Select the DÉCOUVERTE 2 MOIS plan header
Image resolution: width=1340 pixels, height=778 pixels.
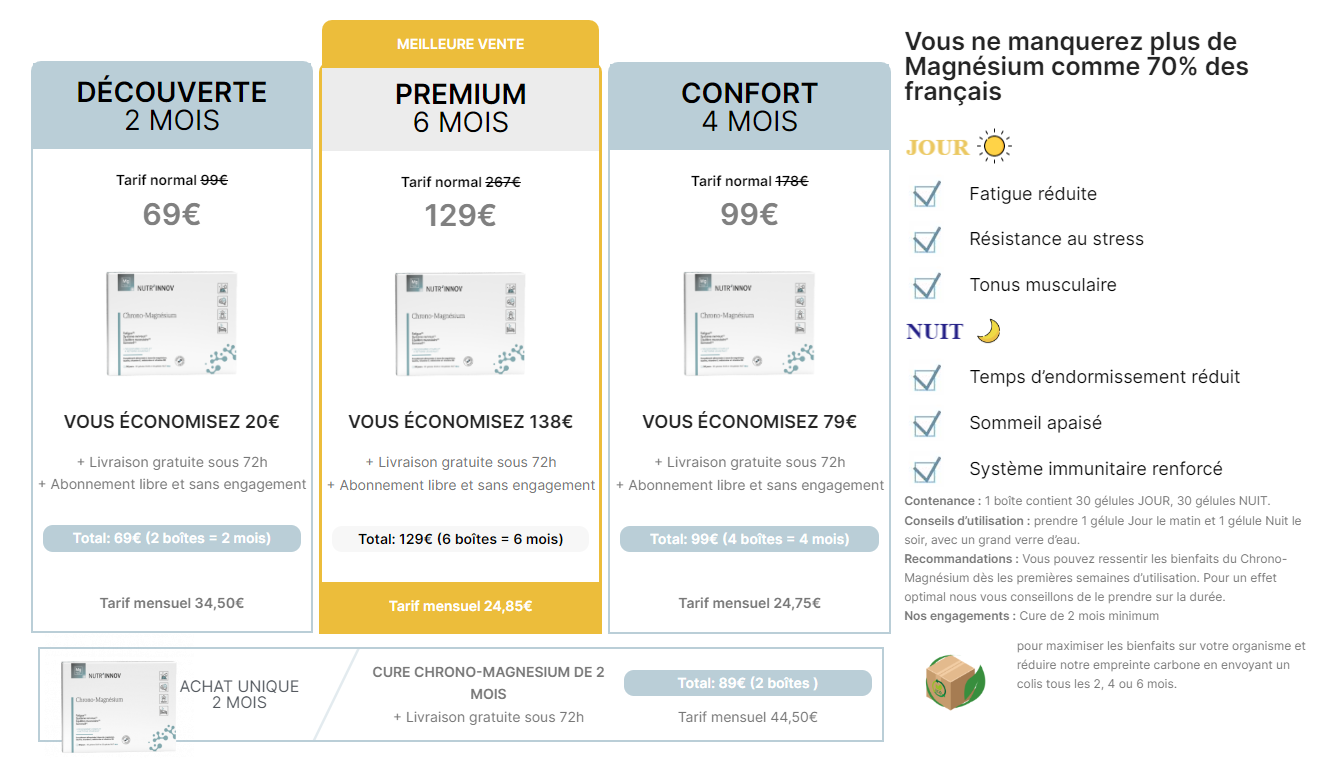tap(172, 106)
